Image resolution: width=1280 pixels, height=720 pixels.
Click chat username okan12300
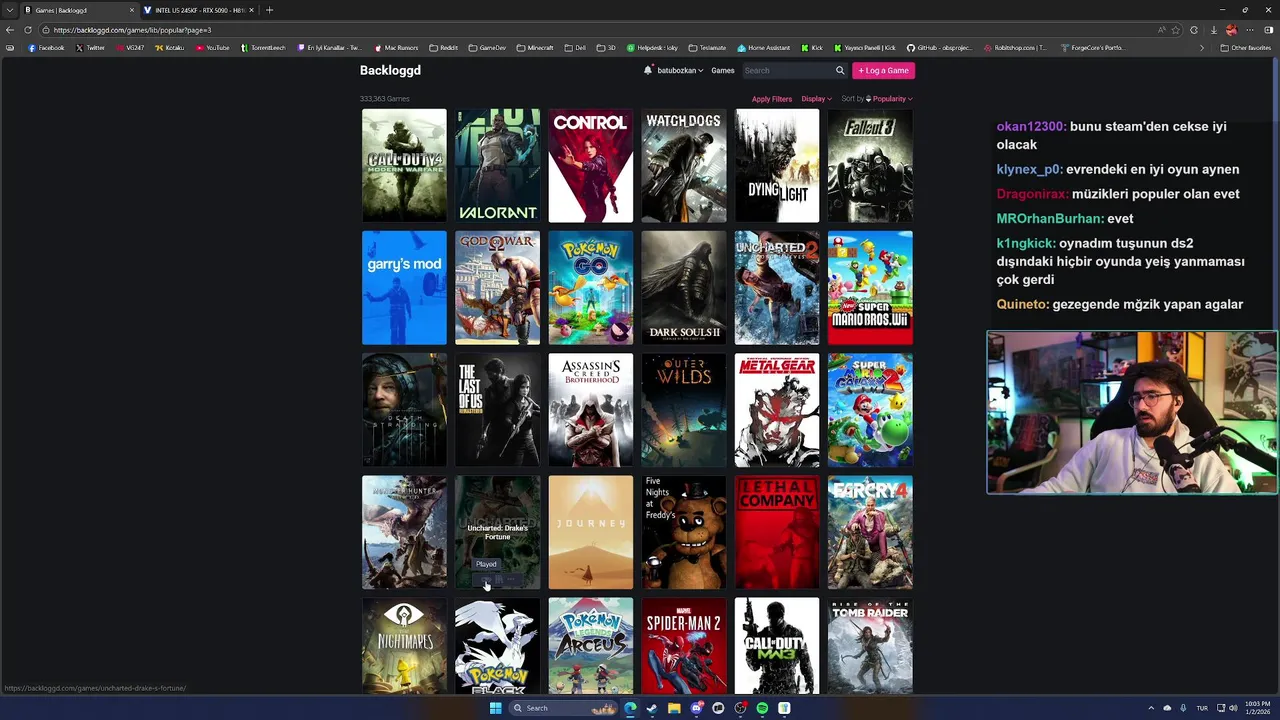(x=1031, y=127)
